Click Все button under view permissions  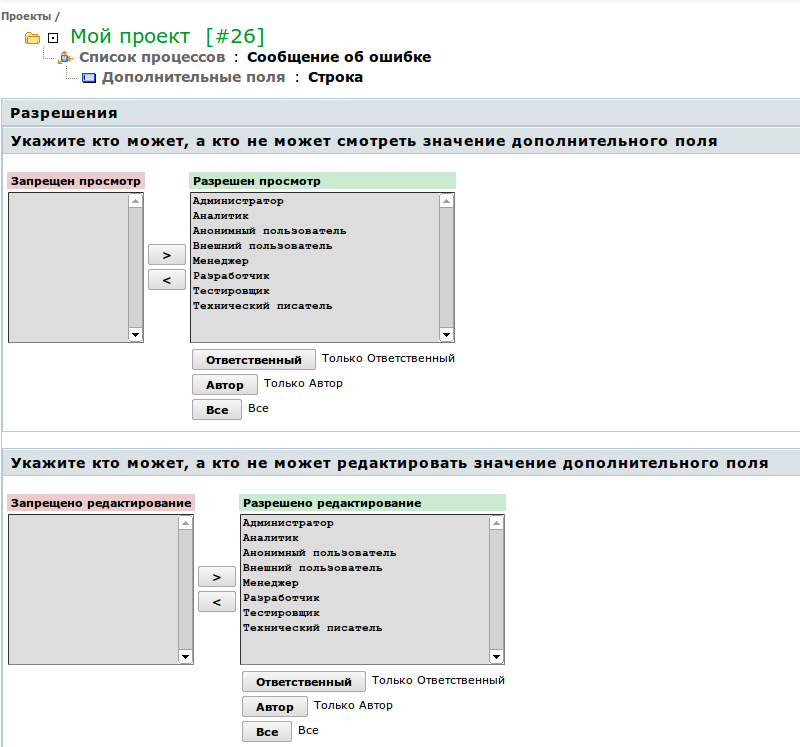pyautogui.click(x=216, y=410)
